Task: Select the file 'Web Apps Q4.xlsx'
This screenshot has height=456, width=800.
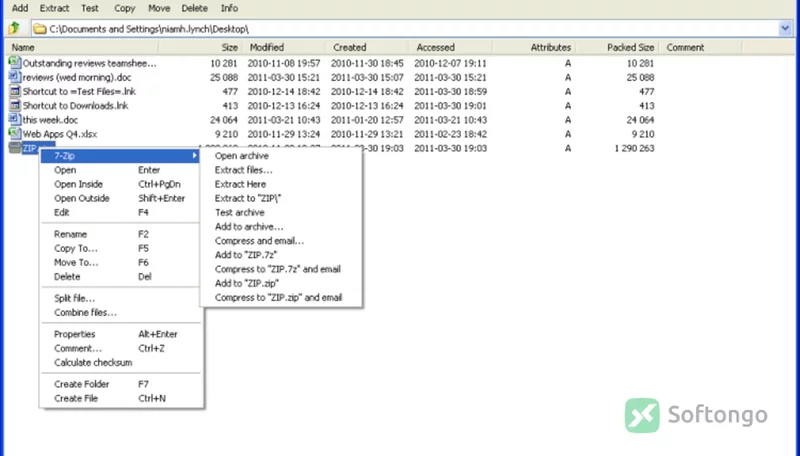Action: [x=60, y=135]
